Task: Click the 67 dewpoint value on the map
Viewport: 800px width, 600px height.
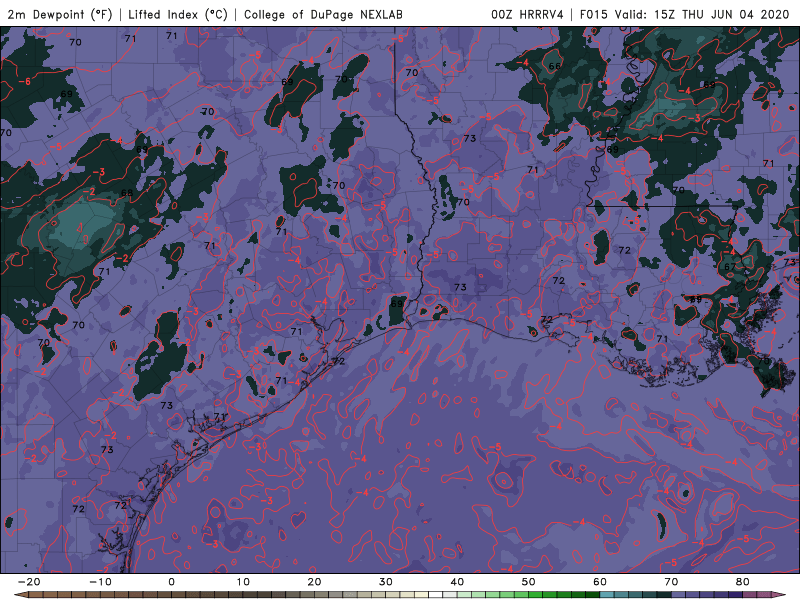Action: 730,267
